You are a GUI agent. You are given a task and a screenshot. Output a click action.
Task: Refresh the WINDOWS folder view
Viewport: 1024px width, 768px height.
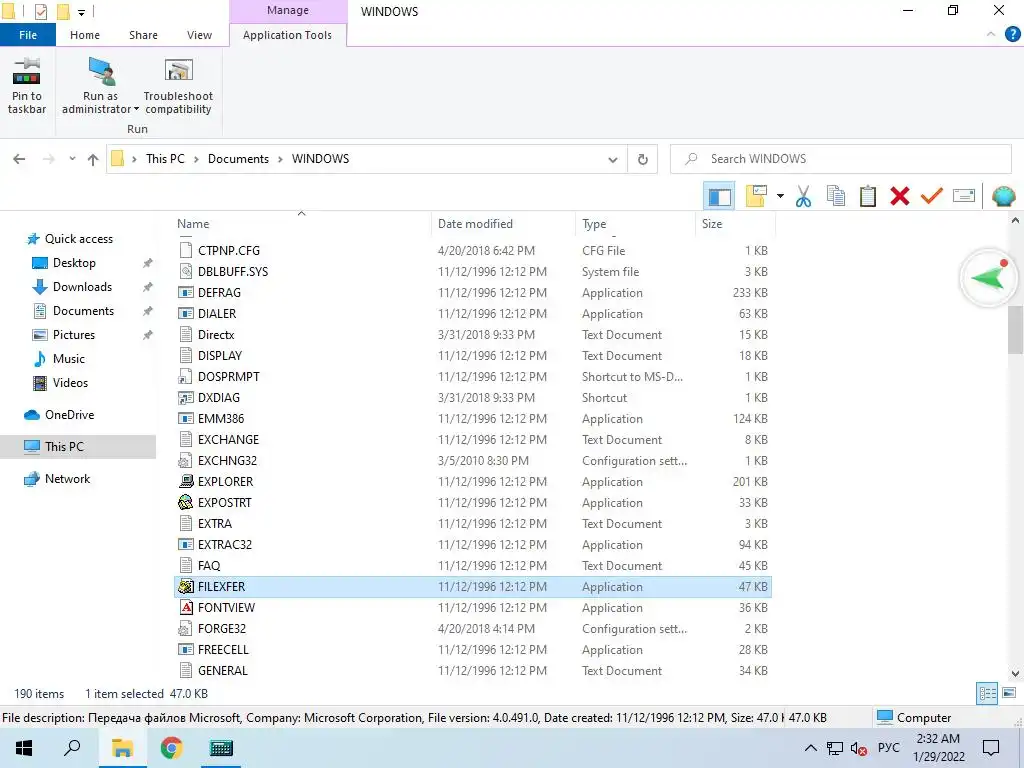click(643, 159)
